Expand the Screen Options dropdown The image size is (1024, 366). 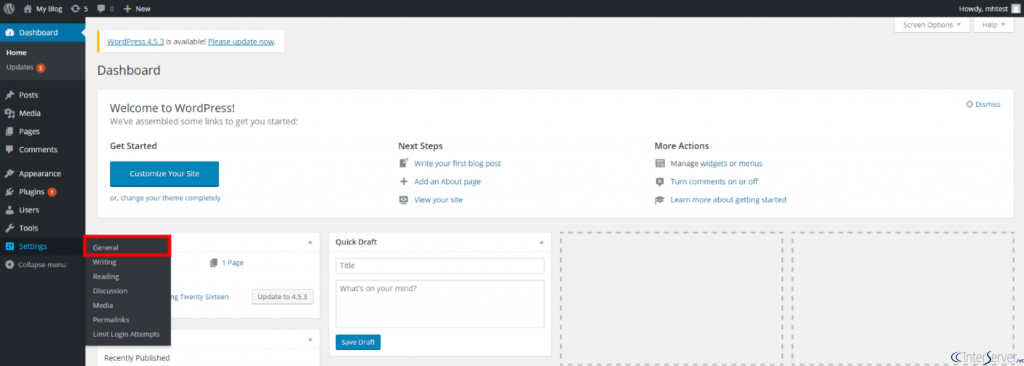932,25
